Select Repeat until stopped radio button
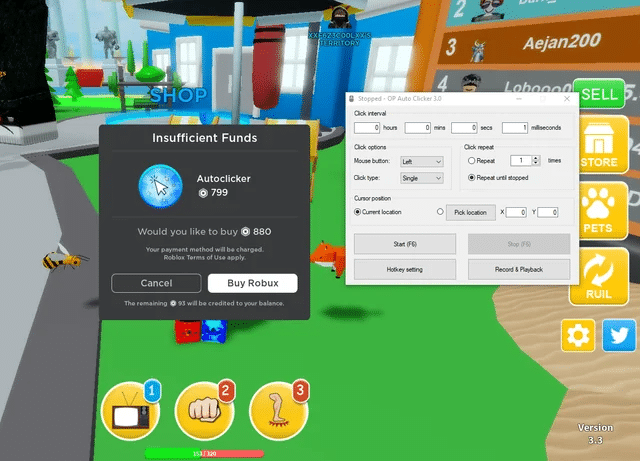640x461 pixels. click(471, 178)
